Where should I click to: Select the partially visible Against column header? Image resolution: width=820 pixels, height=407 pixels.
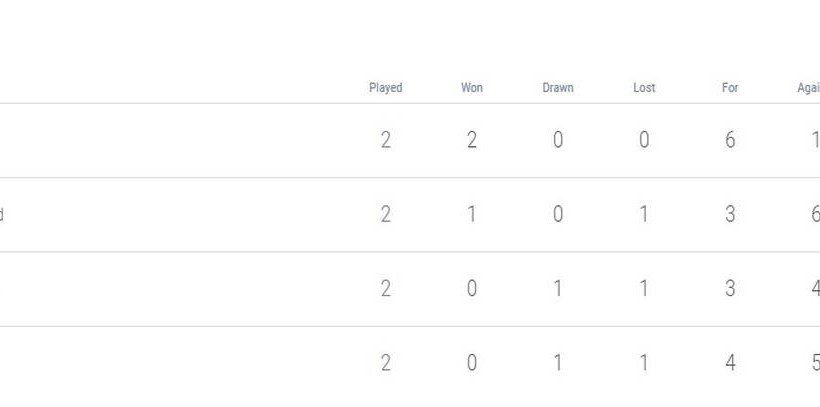tap(808, 88)
